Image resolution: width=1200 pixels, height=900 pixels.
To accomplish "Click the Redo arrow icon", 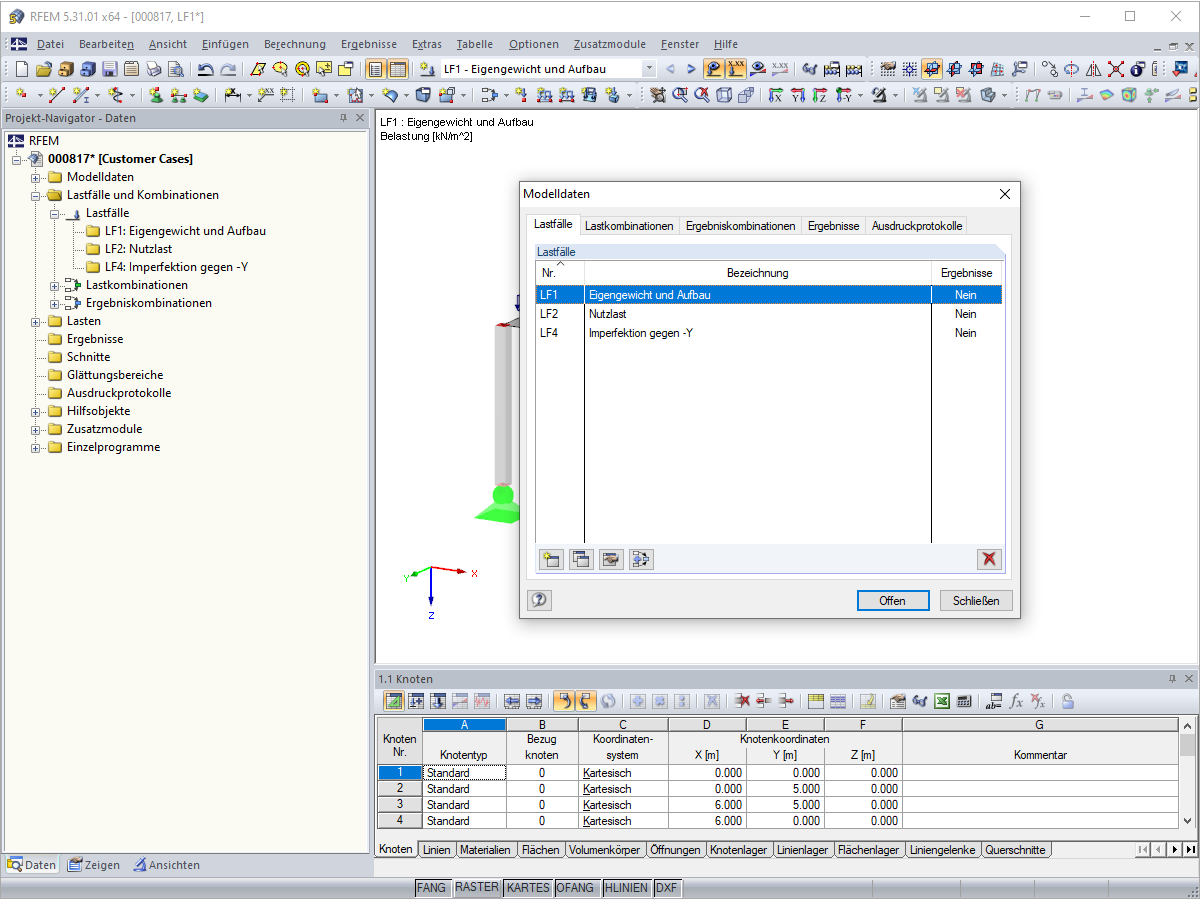I will (228, 69).
